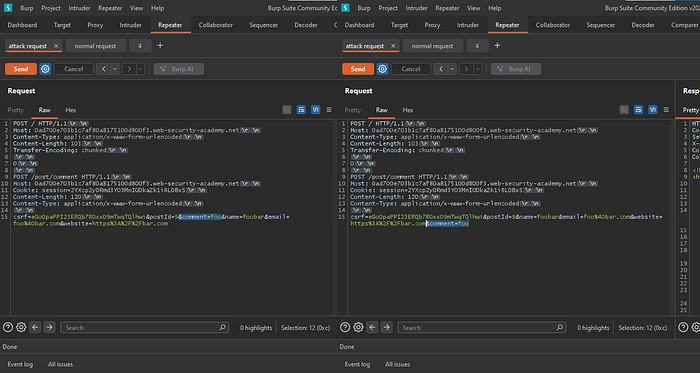Toggle show \n non-printable chars, left window
This screenshot has width=700, height=373.
click(x=316, y=110)
